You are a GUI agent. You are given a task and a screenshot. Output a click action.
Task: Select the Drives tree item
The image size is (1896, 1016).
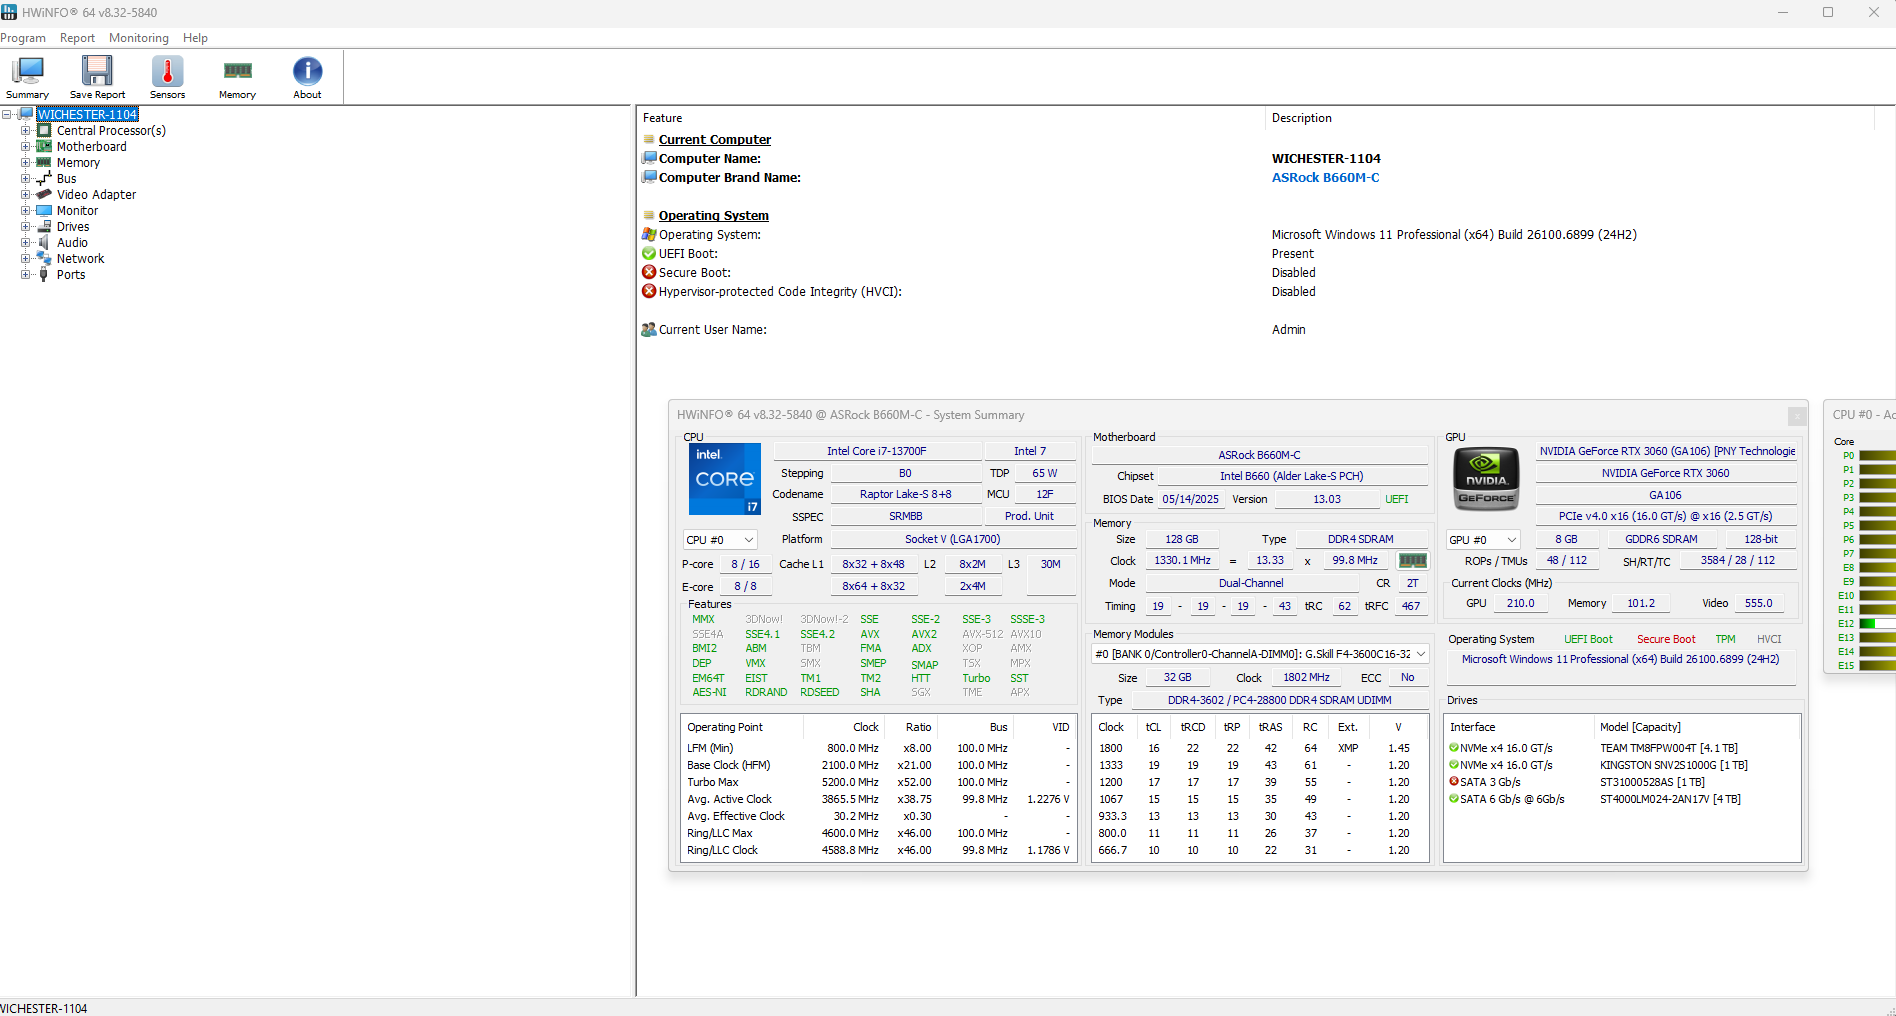[73, 227]
